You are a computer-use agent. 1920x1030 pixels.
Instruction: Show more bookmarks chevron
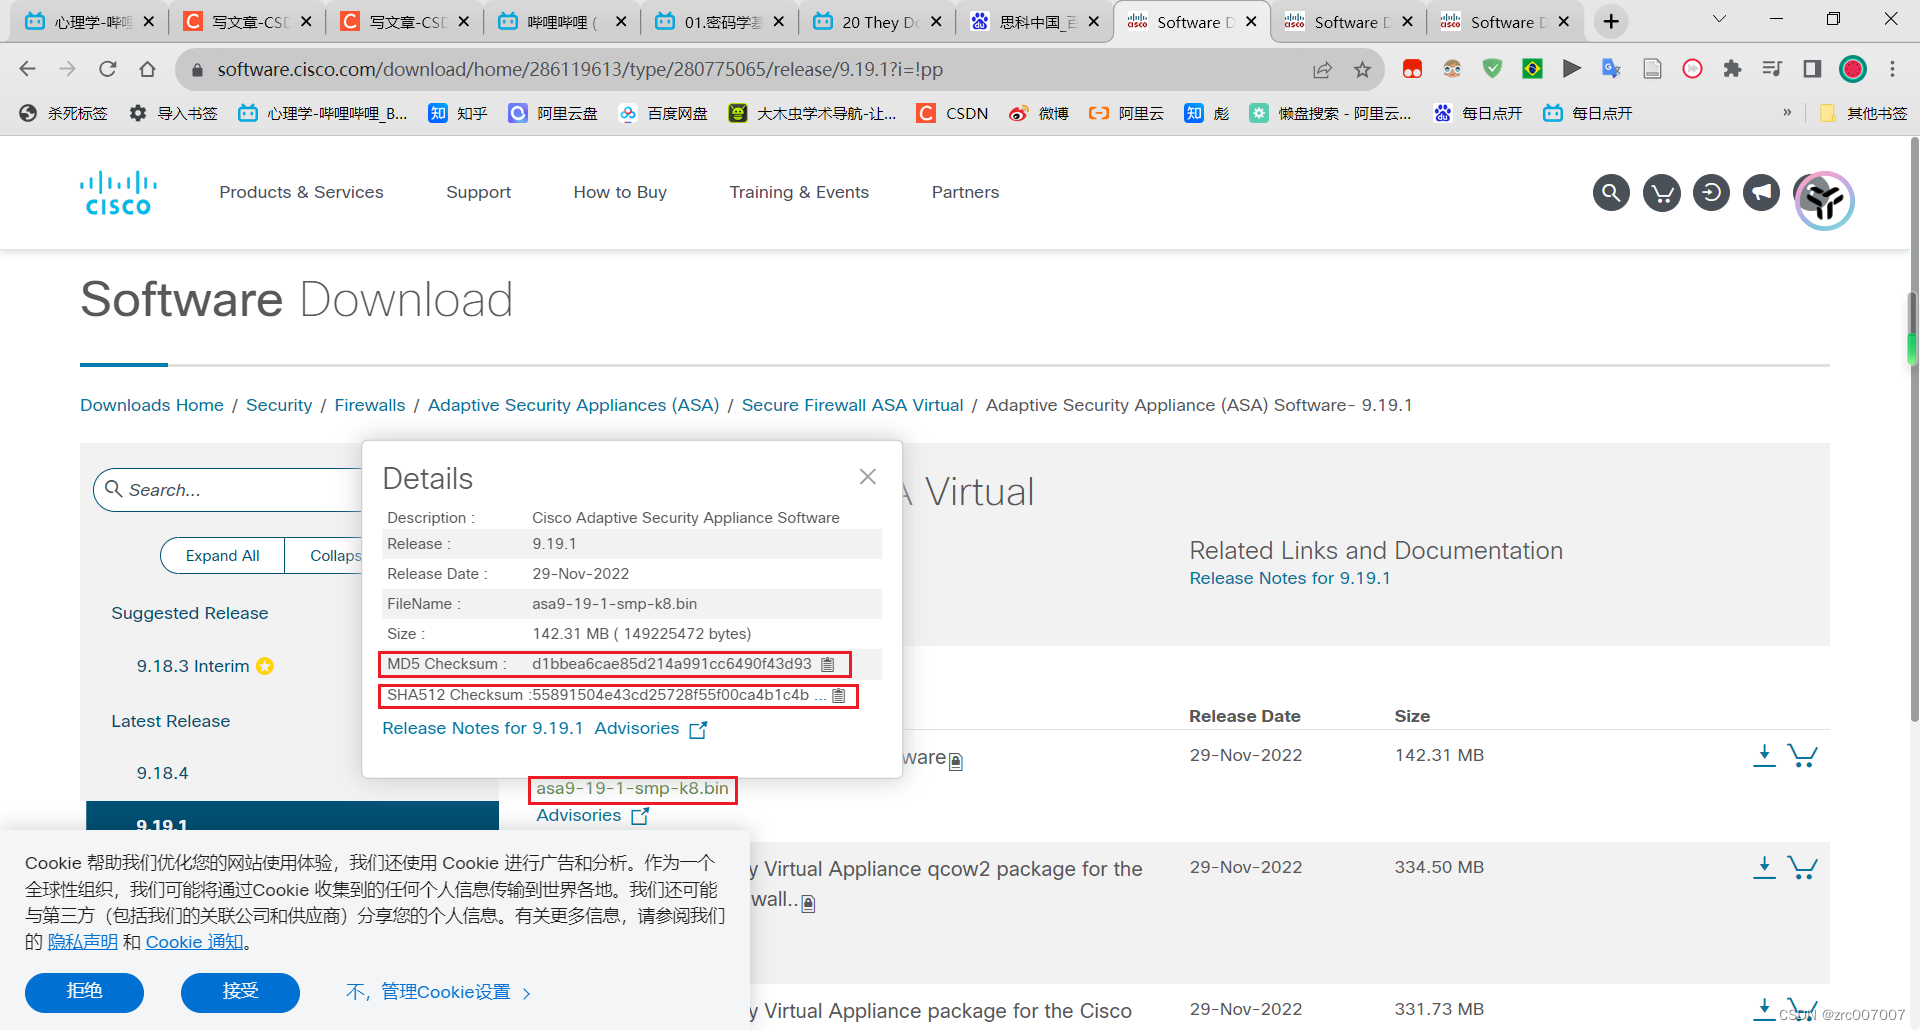pyautogui.click(x=1787, y=113)
